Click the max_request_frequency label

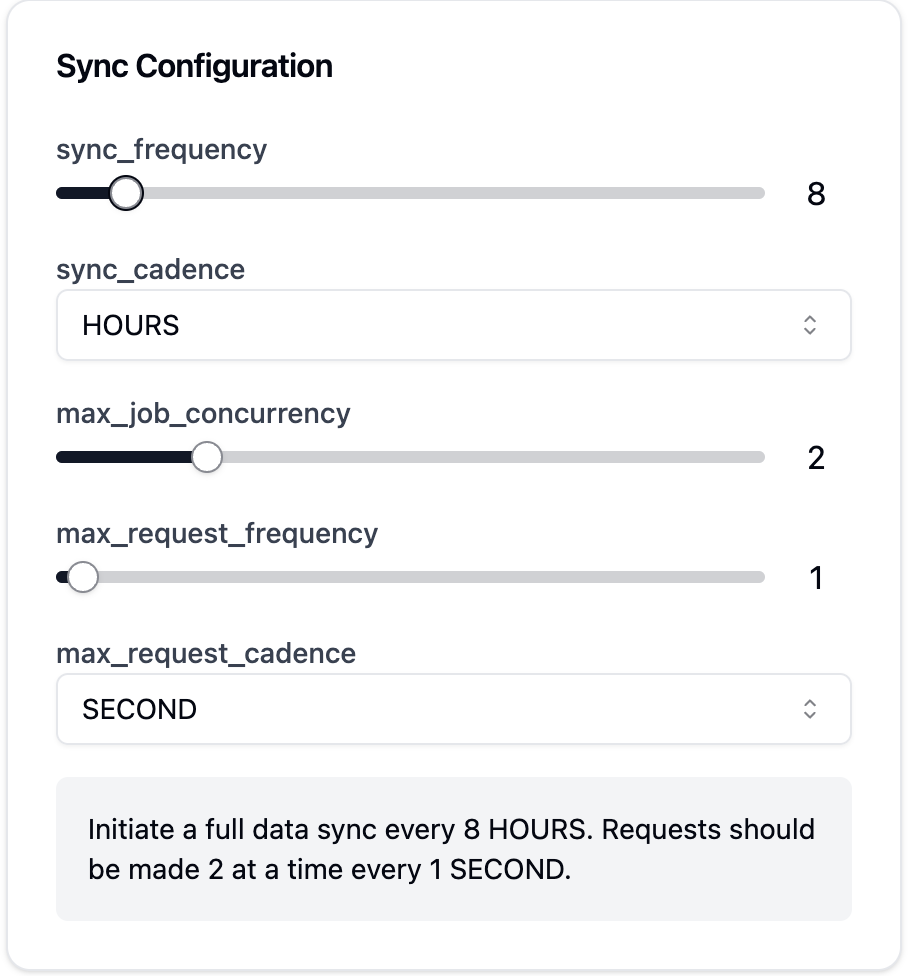coord(217,534)
